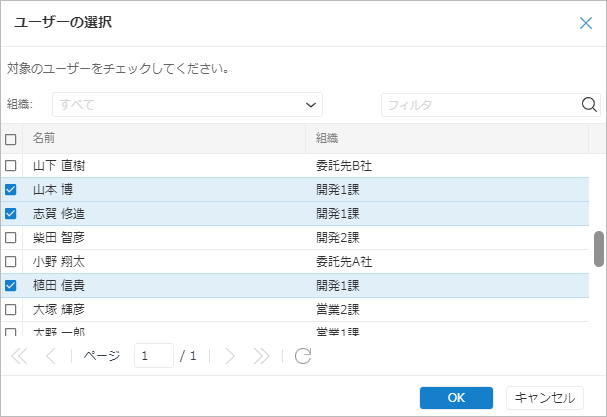Go to the first page using double-left arrow
The height and width of the screenshot is (417, 607).
click(19, 356)
